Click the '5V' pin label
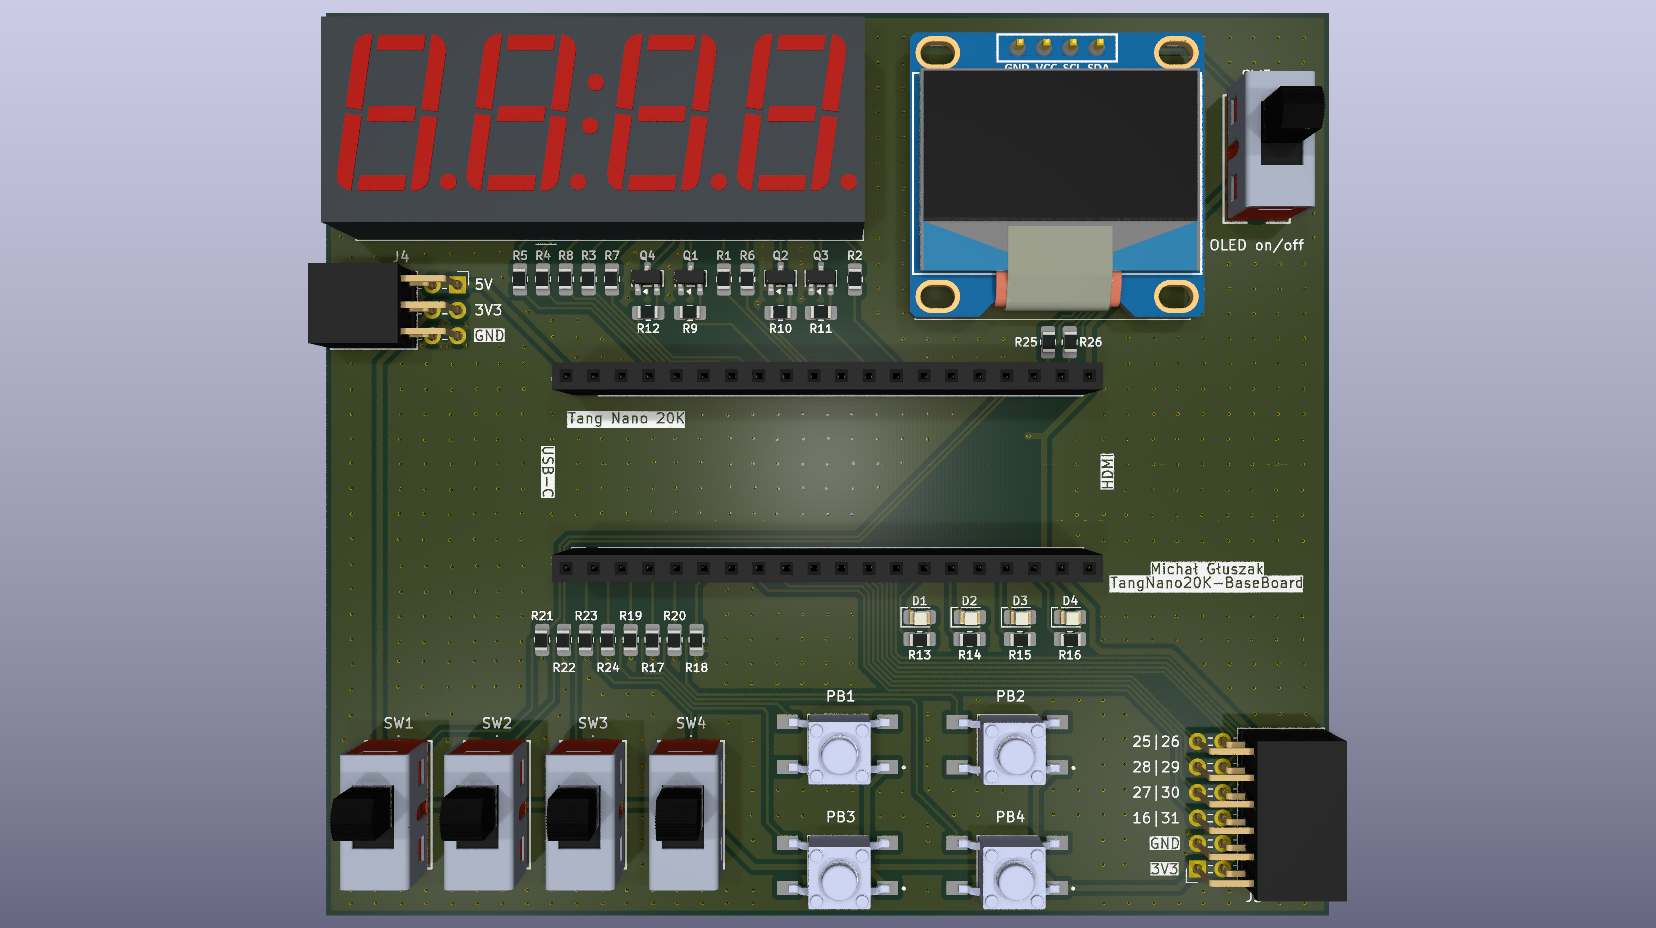This screenshot has height=928, width=1656. tap(483, 284)
